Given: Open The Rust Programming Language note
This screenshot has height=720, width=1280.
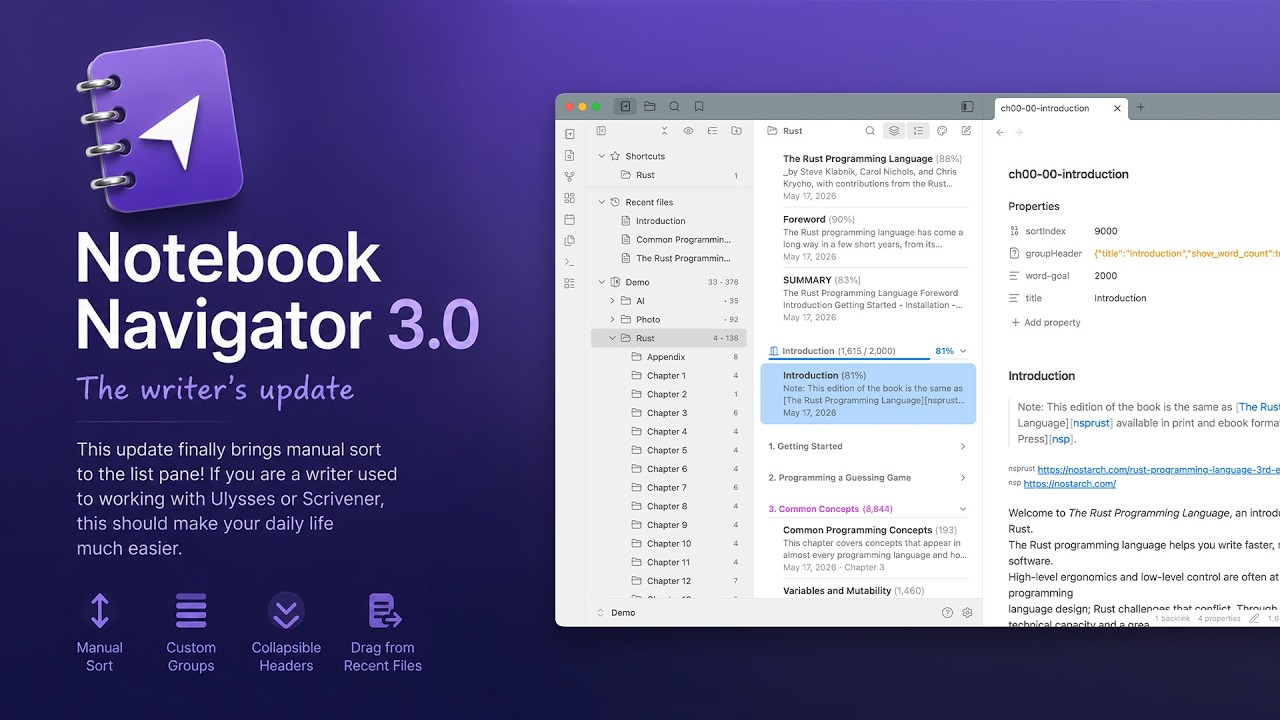Looking at the screenshot, I should point(868,177).
